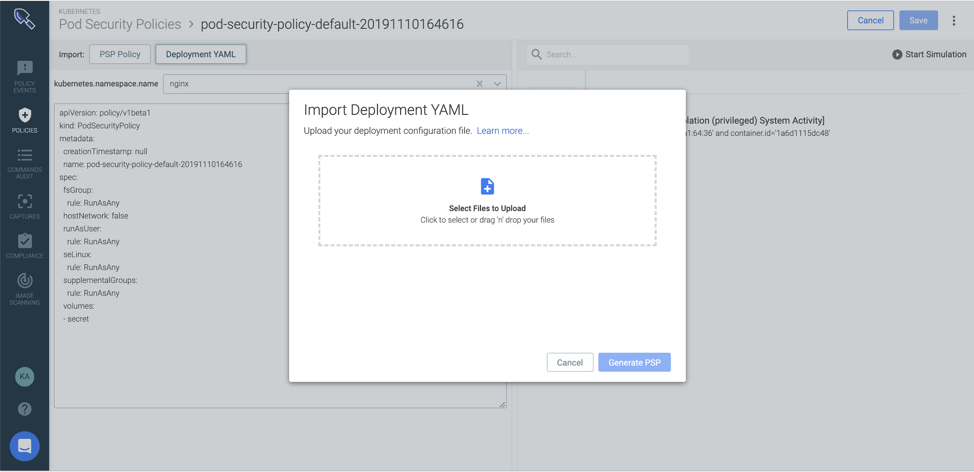
Task: Open the Image Scanning section
Action: click(x=24, y=289)
